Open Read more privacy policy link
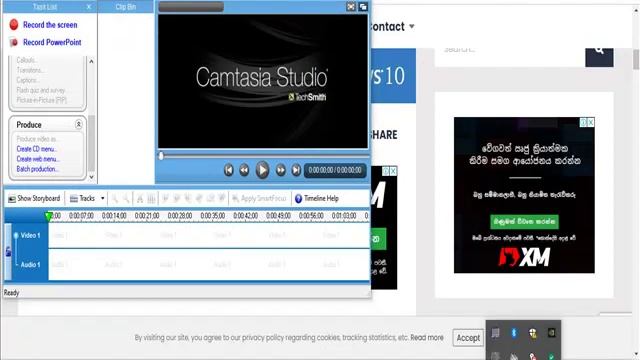Image resolution: width=640 pixels, height=360 pixels. (427, 338)
